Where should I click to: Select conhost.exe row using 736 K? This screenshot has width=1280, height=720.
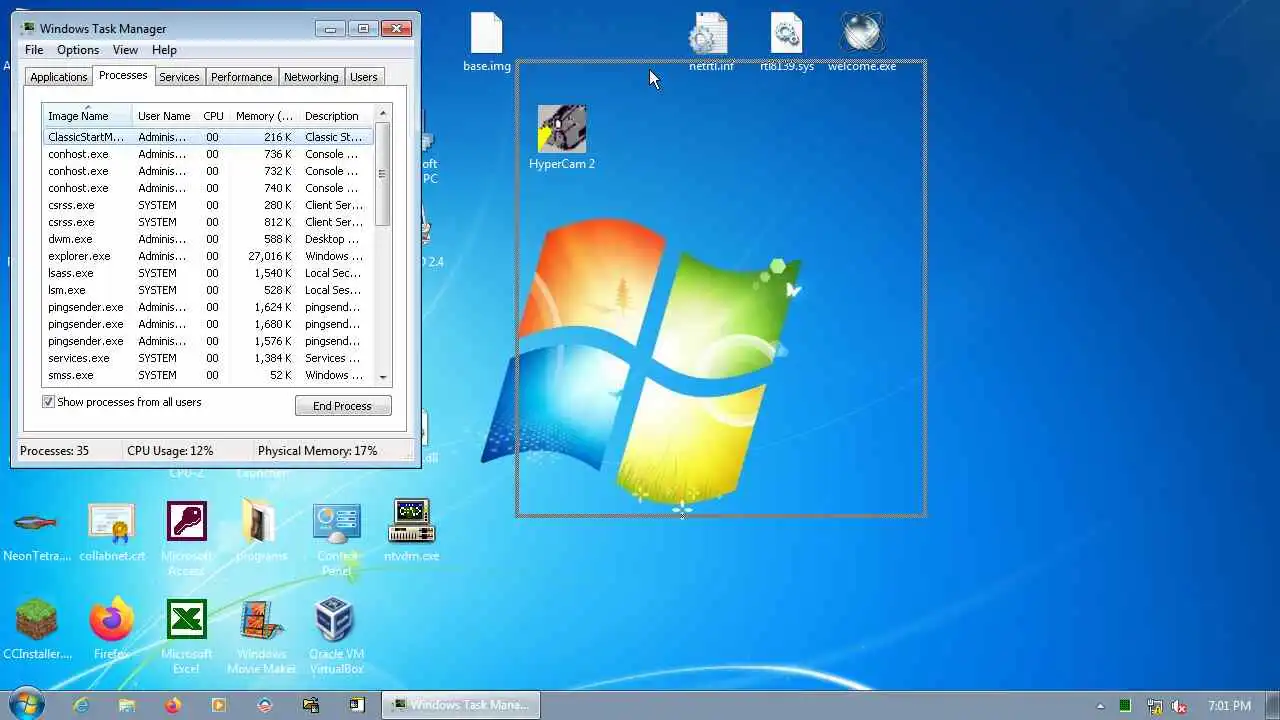(208, 154)
